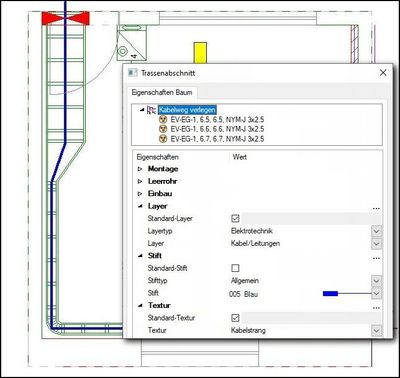Open the Layertyp Elektrotechnik dropdown
Image resolution: width=400 pixels, height=378 pixels.
click(x=376, y=231)
